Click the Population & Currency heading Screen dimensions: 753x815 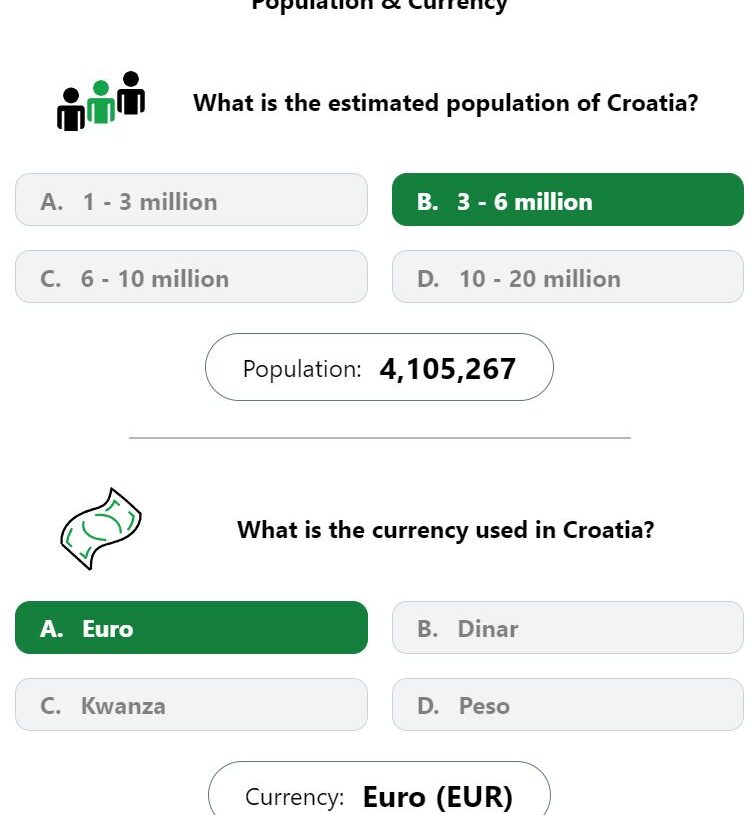(x=379, y=5)
